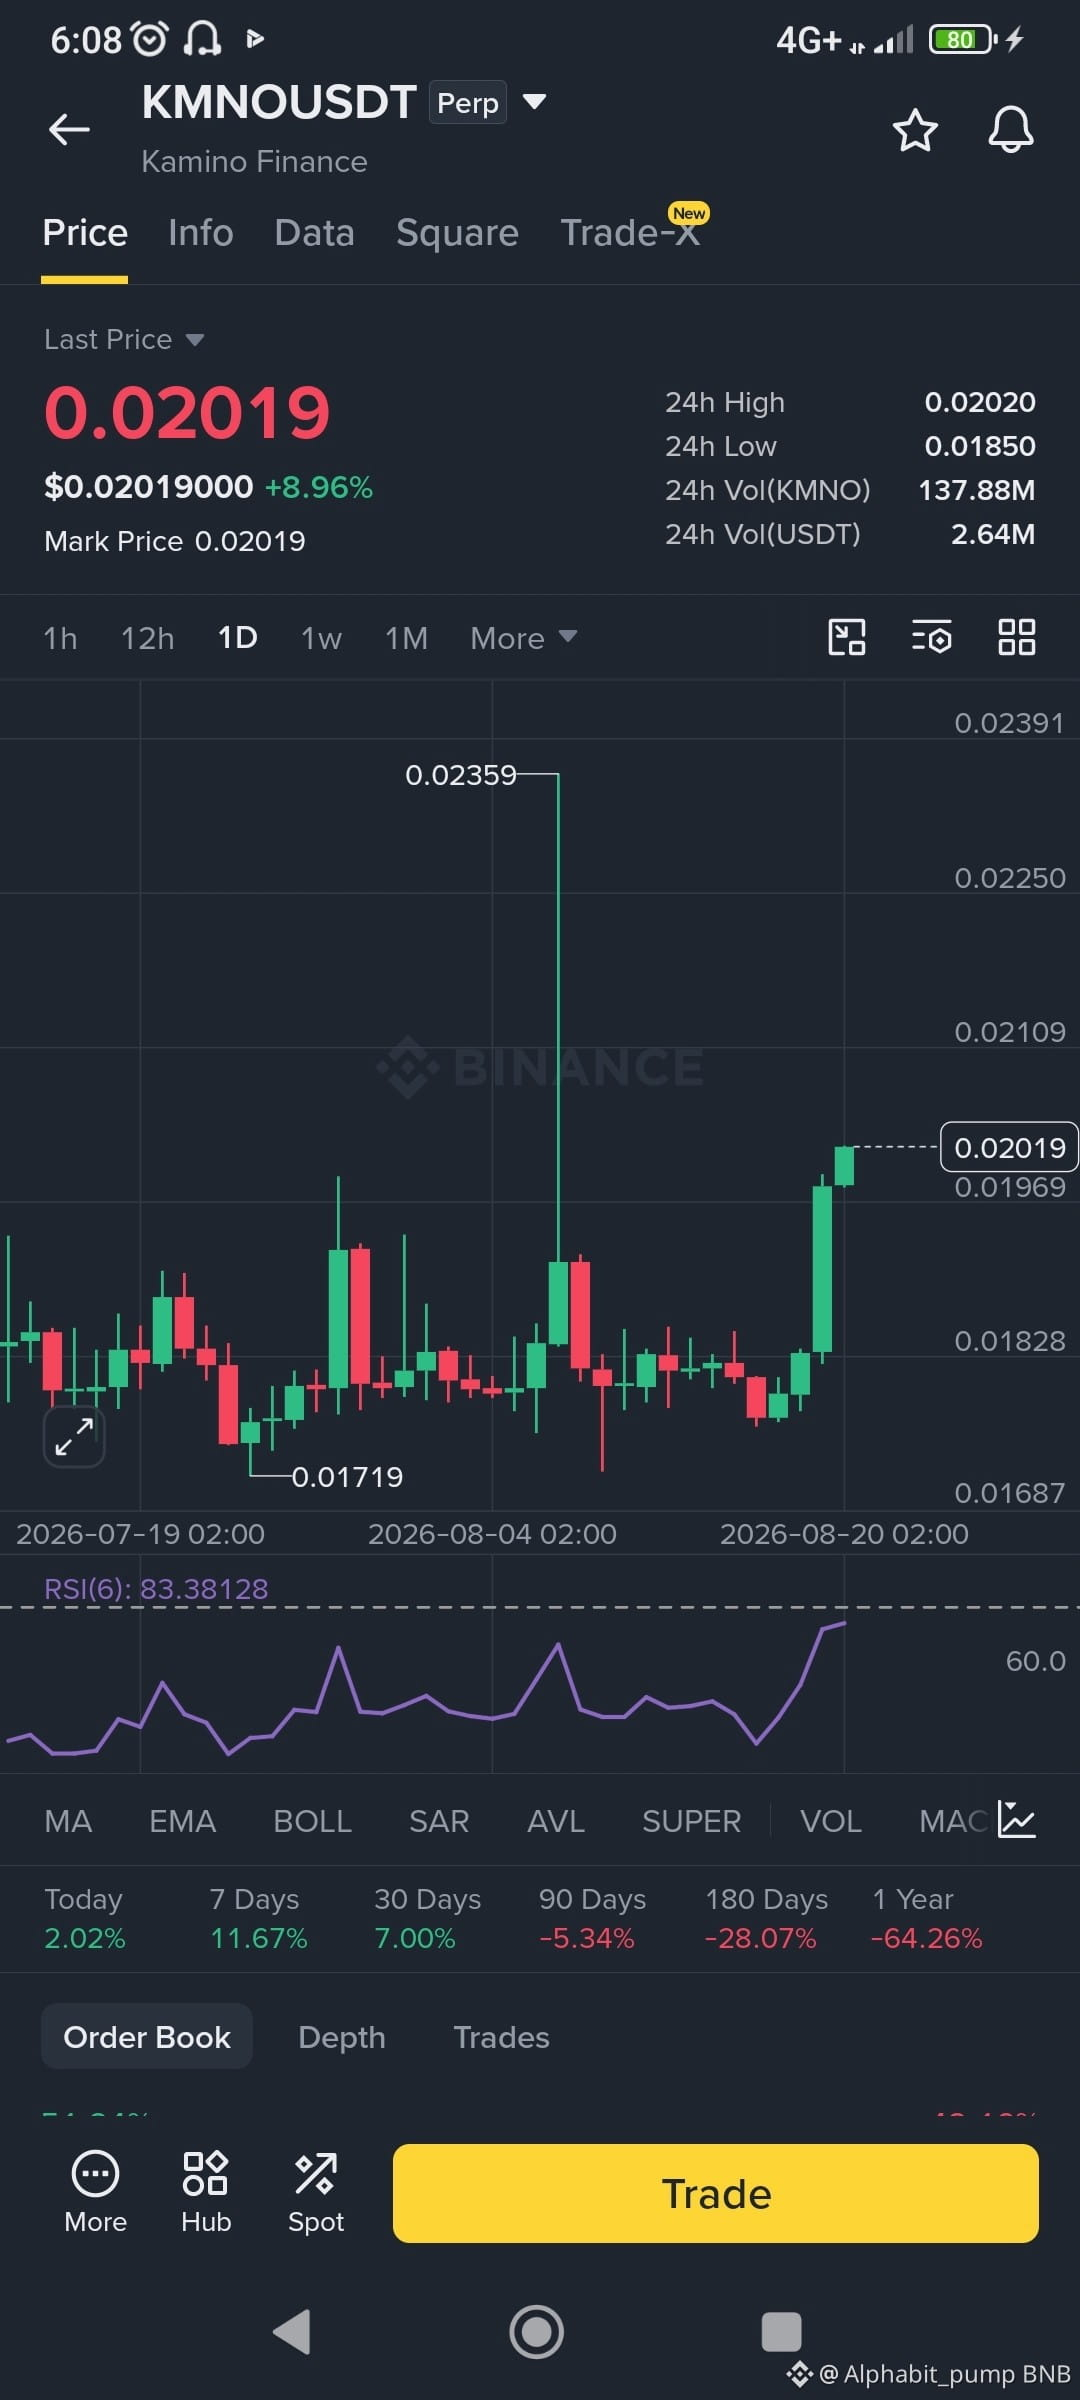Expand the KMNOUSDT Perp pair dropdown arrow
This screenshot has height=2400, width=1080.
535,101
